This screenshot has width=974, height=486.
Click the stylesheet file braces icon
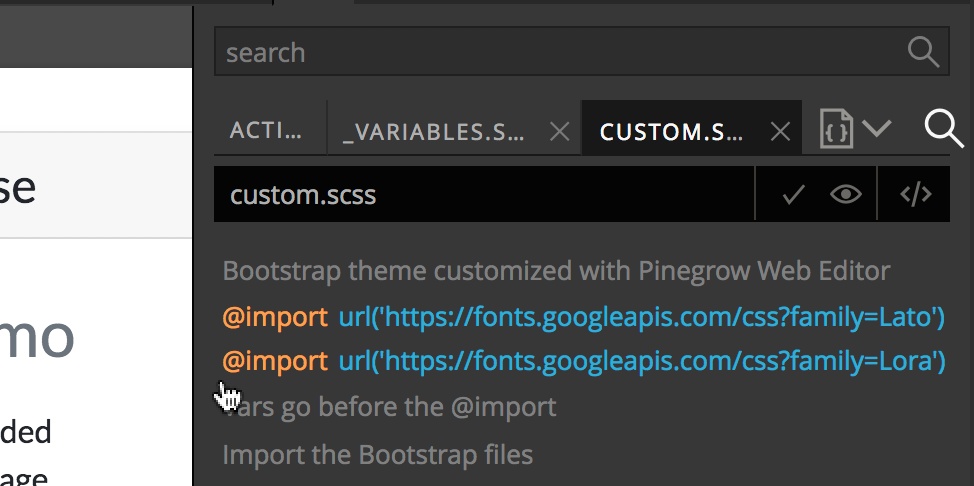tap(835, 129)
